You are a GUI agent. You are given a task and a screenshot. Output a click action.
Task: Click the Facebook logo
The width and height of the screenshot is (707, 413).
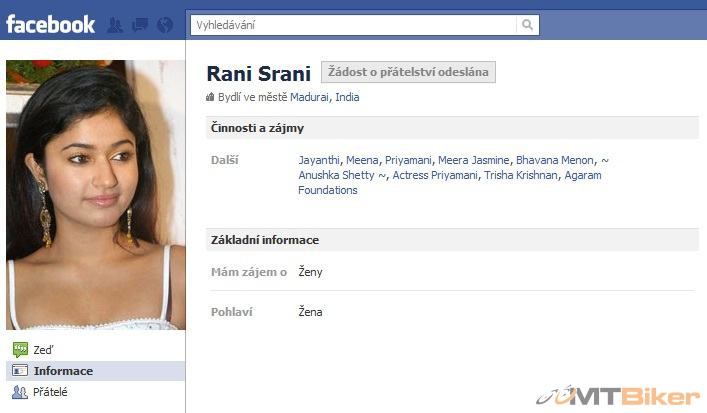point(51,24)
